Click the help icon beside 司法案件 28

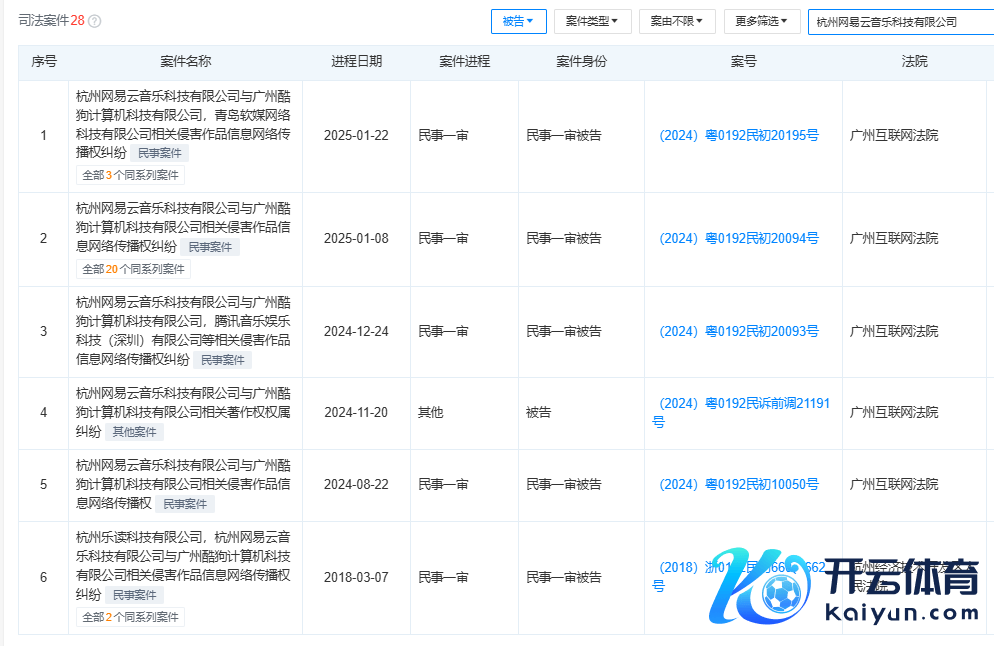[x=95, y=21]
